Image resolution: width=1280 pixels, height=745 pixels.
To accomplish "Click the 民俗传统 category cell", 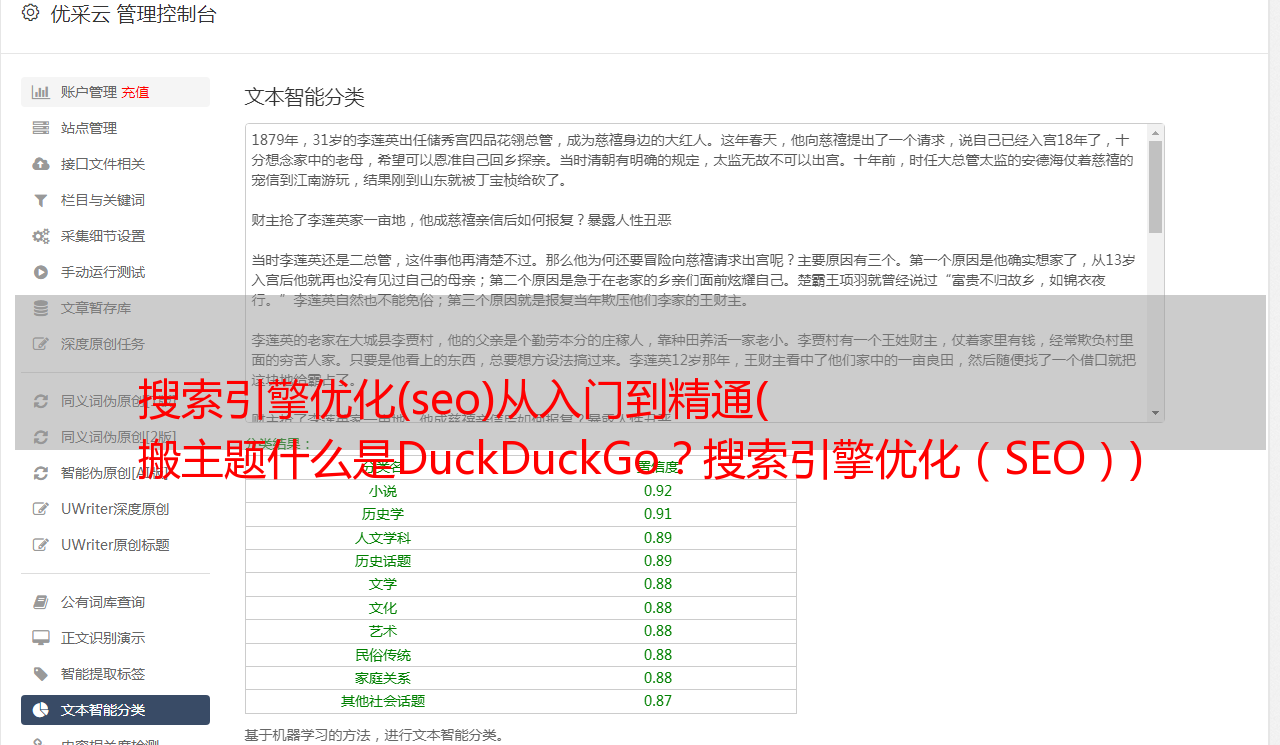I will pos(383,655).
